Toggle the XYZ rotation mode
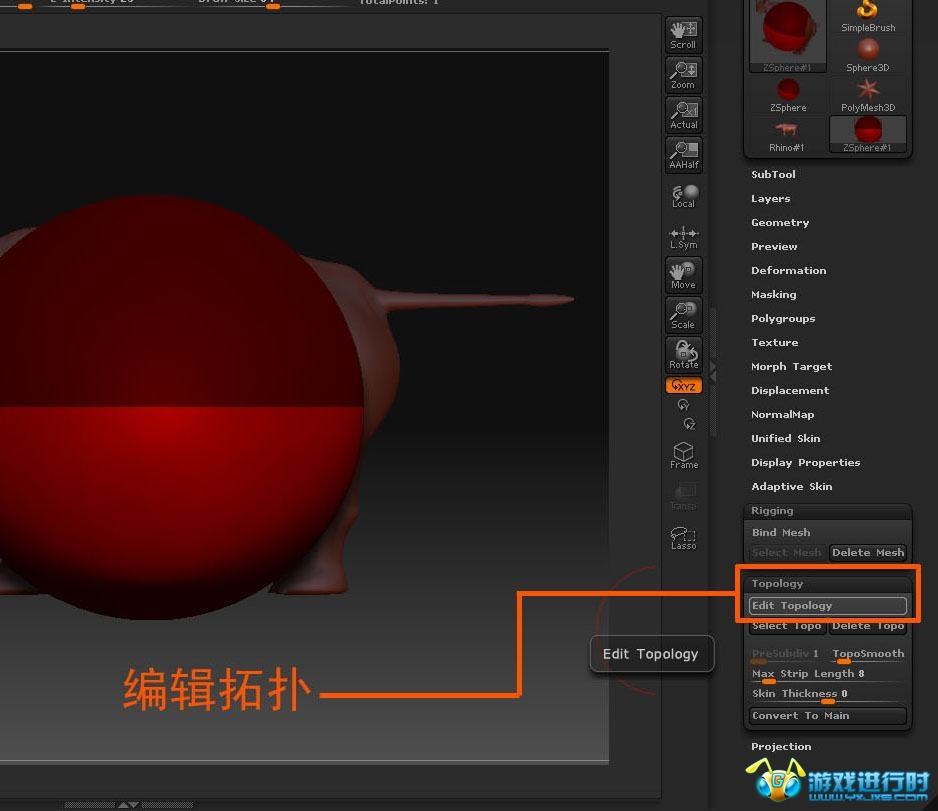Image resolution: width=938 pixels, height=811 pixels. click(684, 385)
